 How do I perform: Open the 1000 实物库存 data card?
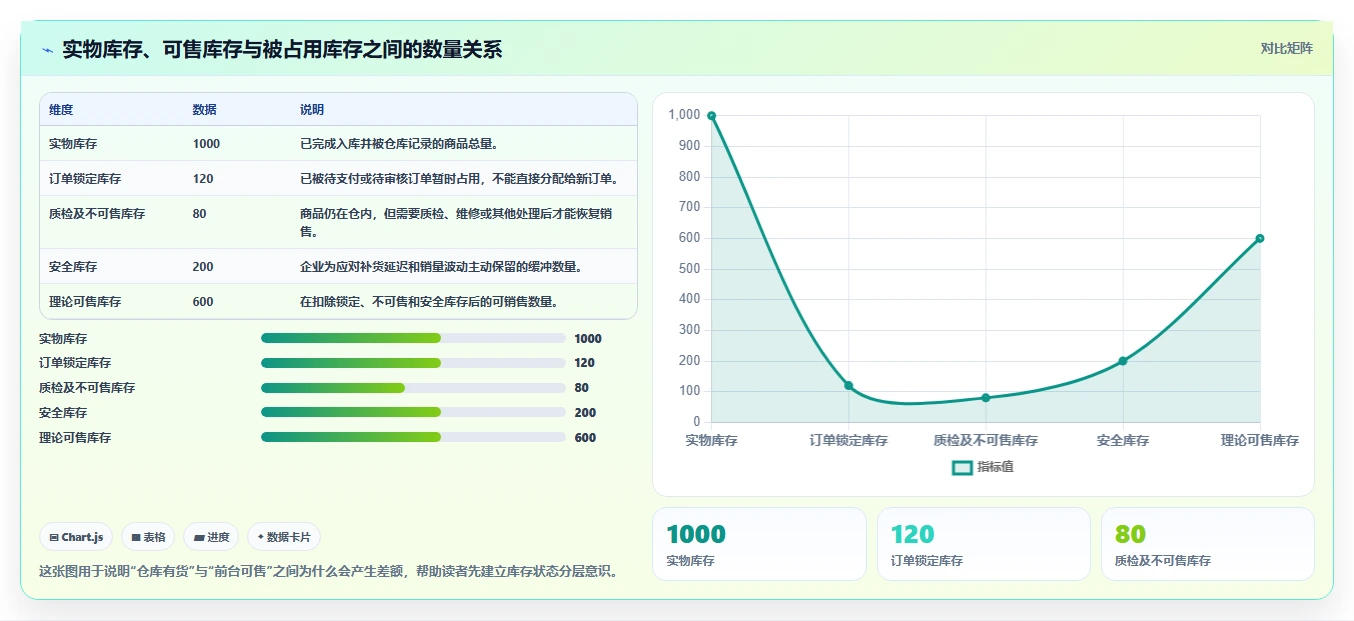pyautogui.click(x=759, y=544)
